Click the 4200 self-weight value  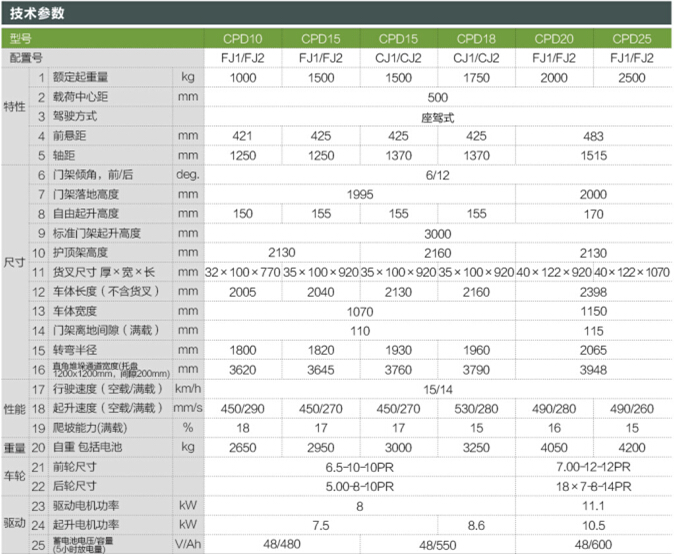coord(633,446)
